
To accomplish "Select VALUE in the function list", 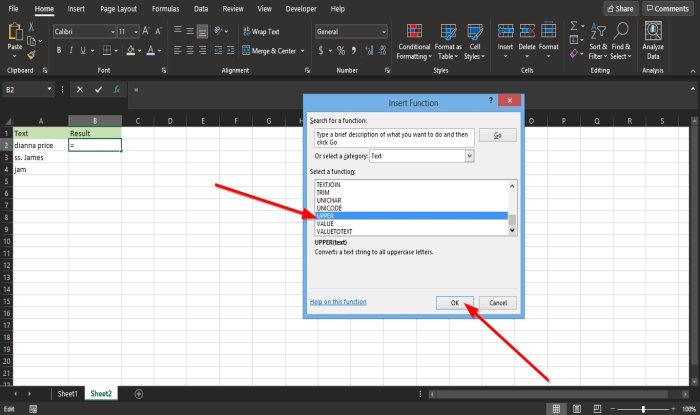I will [x=327, y=223].
